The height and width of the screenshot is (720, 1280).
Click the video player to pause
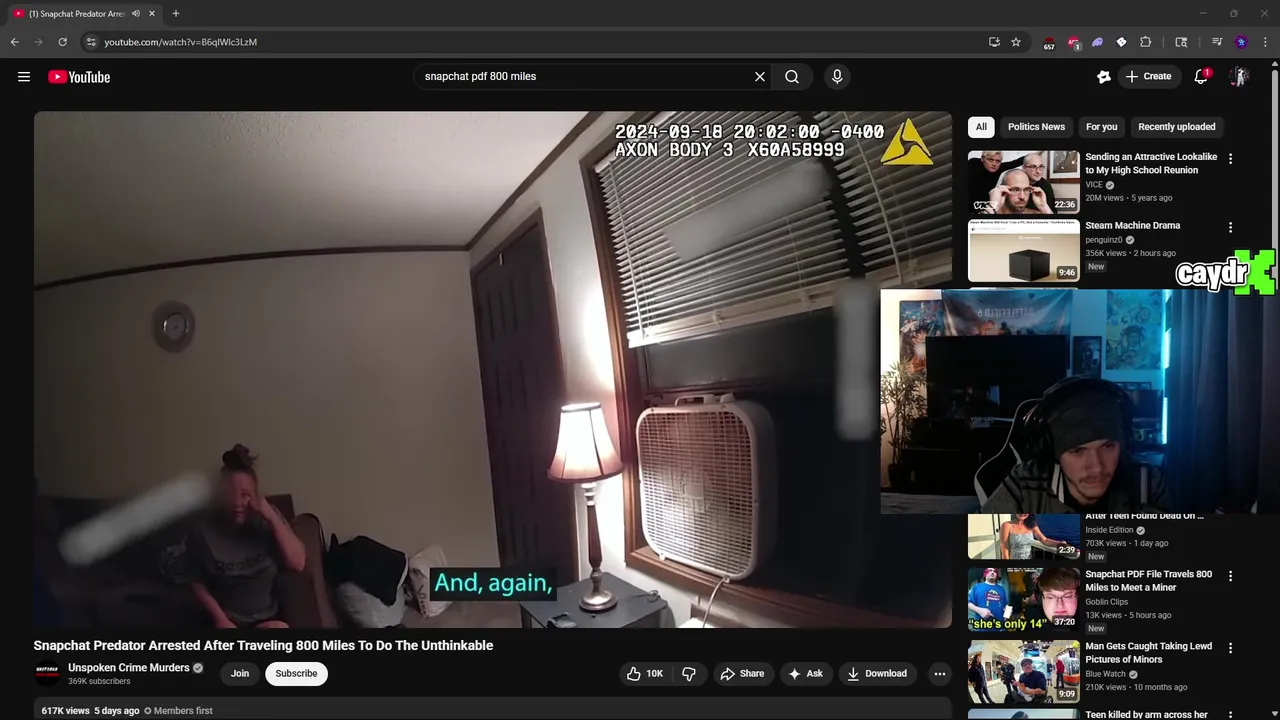click(x=492, y=369)
